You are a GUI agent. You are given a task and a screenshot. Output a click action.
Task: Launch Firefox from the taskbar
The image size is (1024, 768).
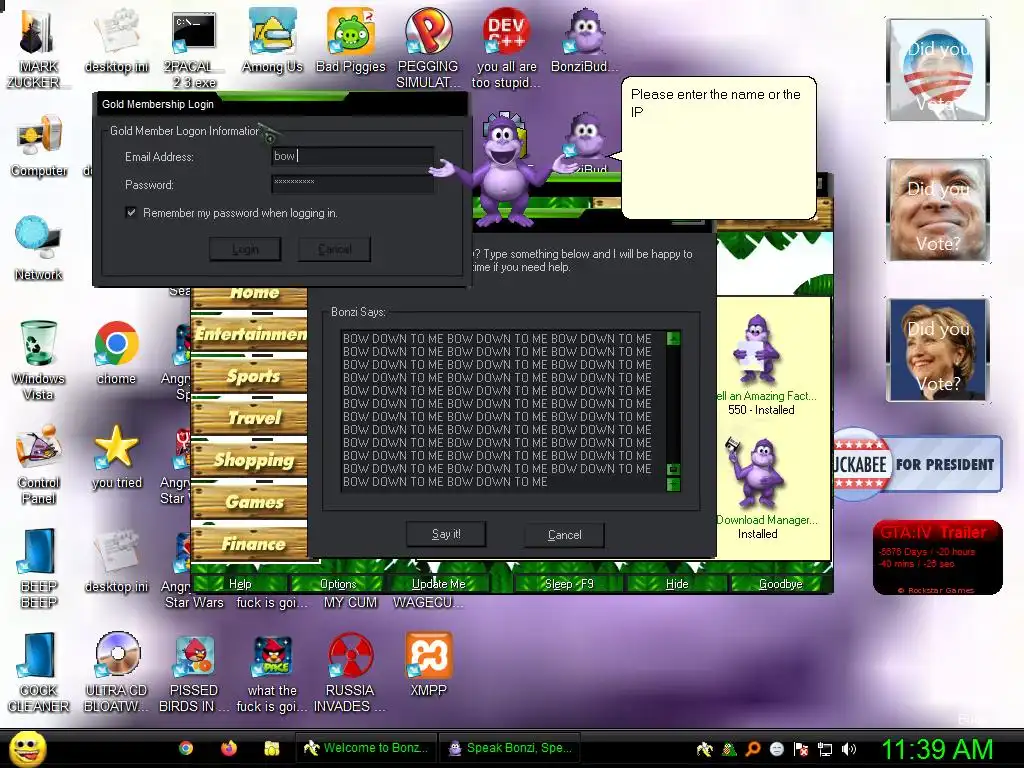tap(229, 748)
